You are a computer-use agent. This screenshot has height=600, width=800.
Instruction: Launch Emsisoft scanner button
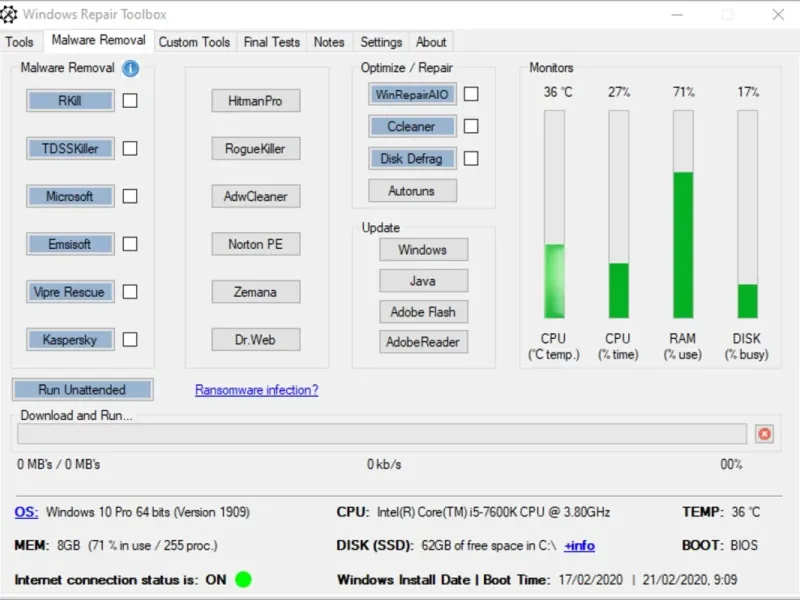coord(70,244)
